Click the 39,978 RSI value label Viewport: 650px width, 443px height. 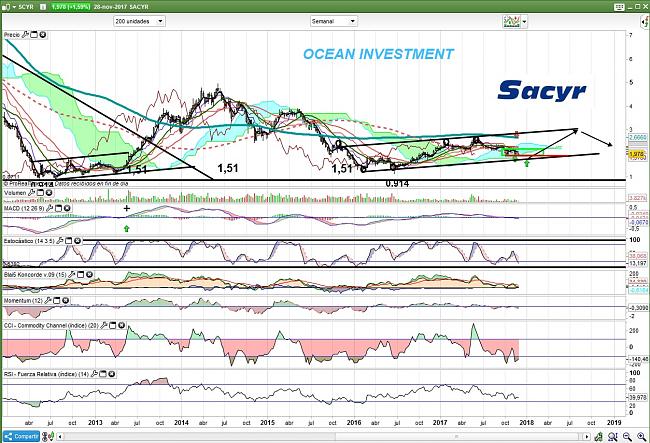[x=638, y=397]
